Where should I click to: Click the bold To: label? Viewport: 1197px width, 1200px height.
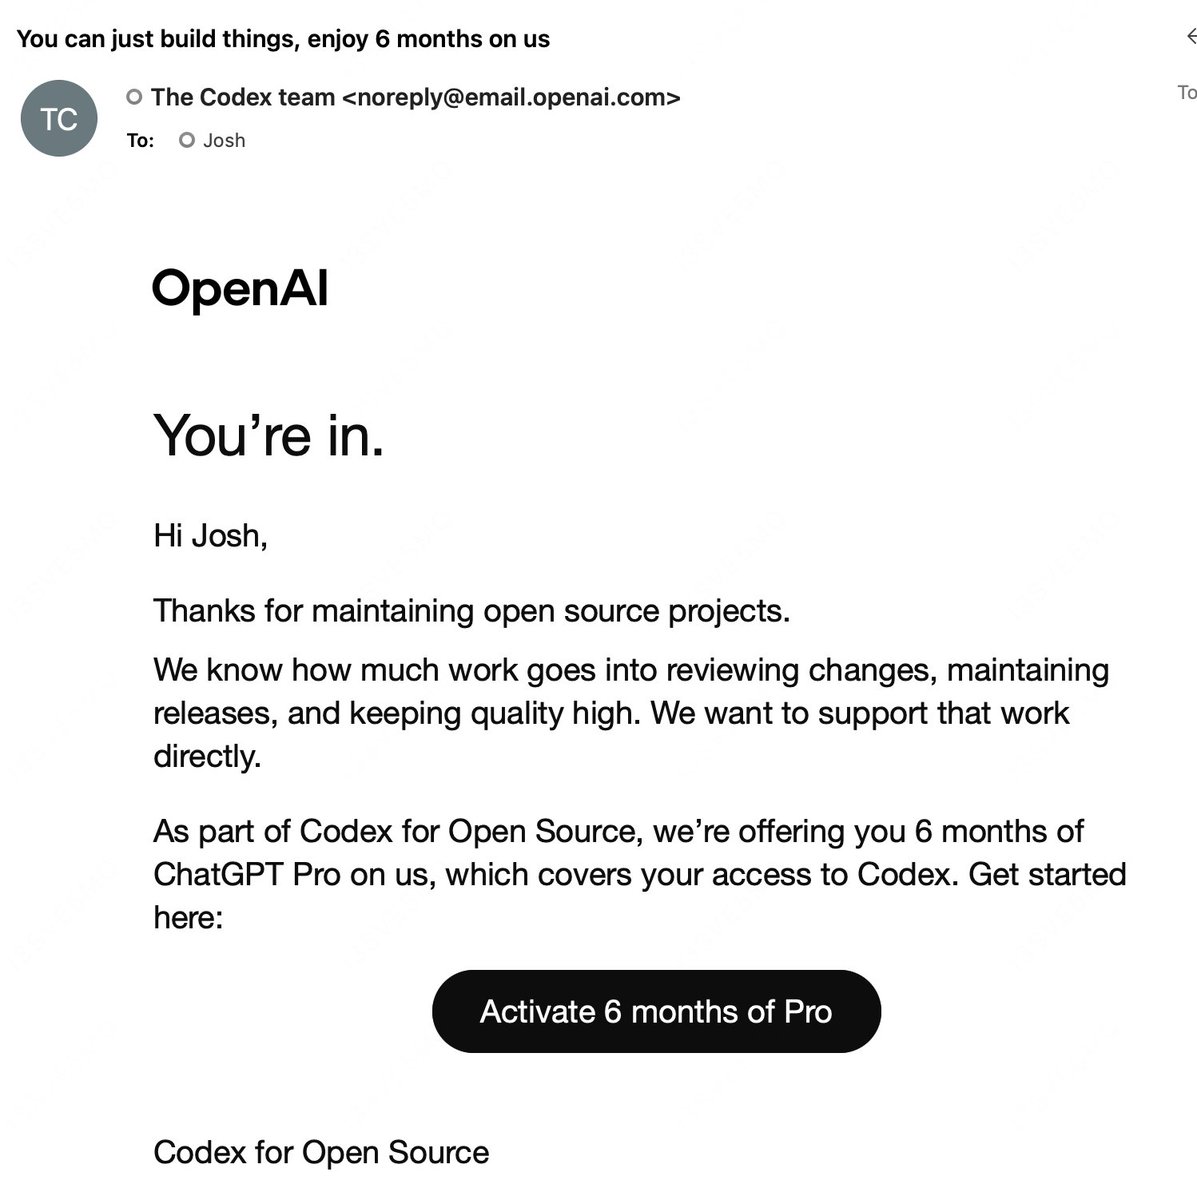pos(140,140)
